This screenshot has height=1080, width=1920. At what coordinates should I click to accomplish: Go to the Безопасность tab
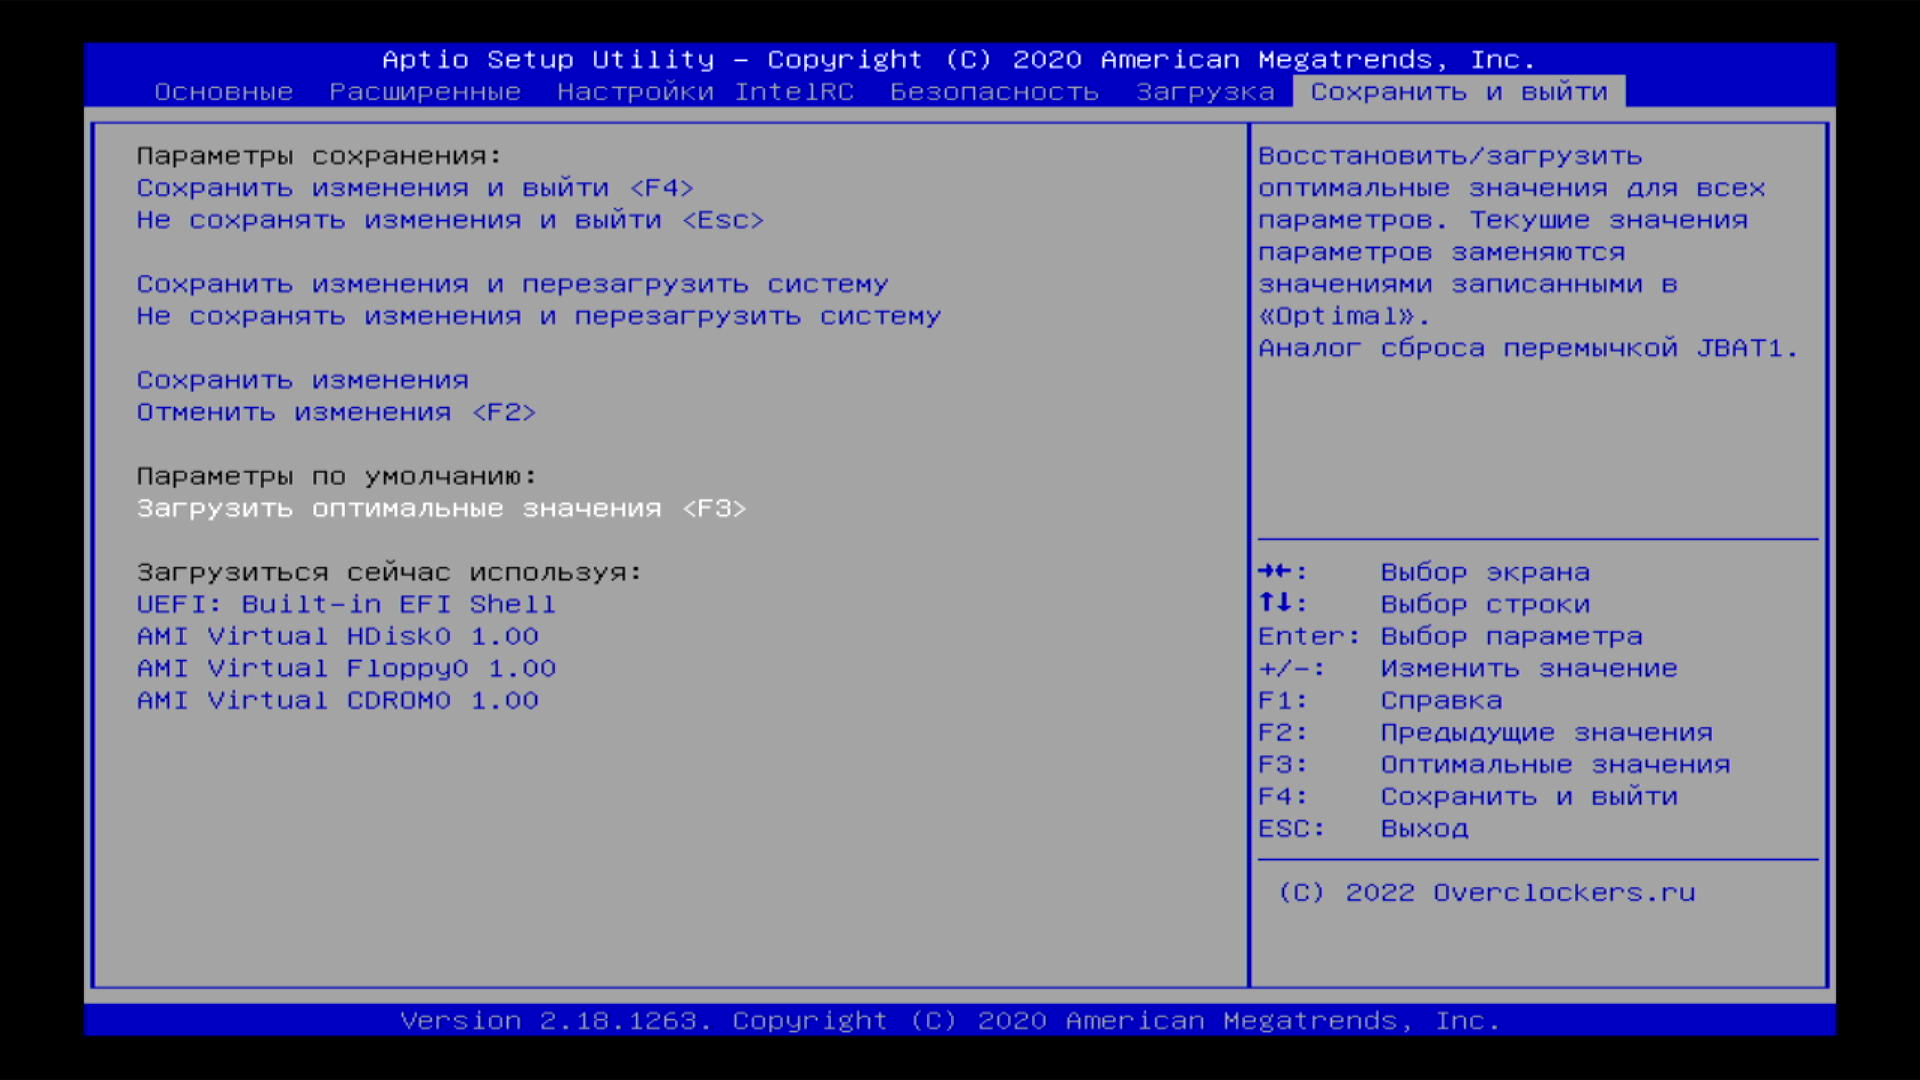tap(994, 92)
